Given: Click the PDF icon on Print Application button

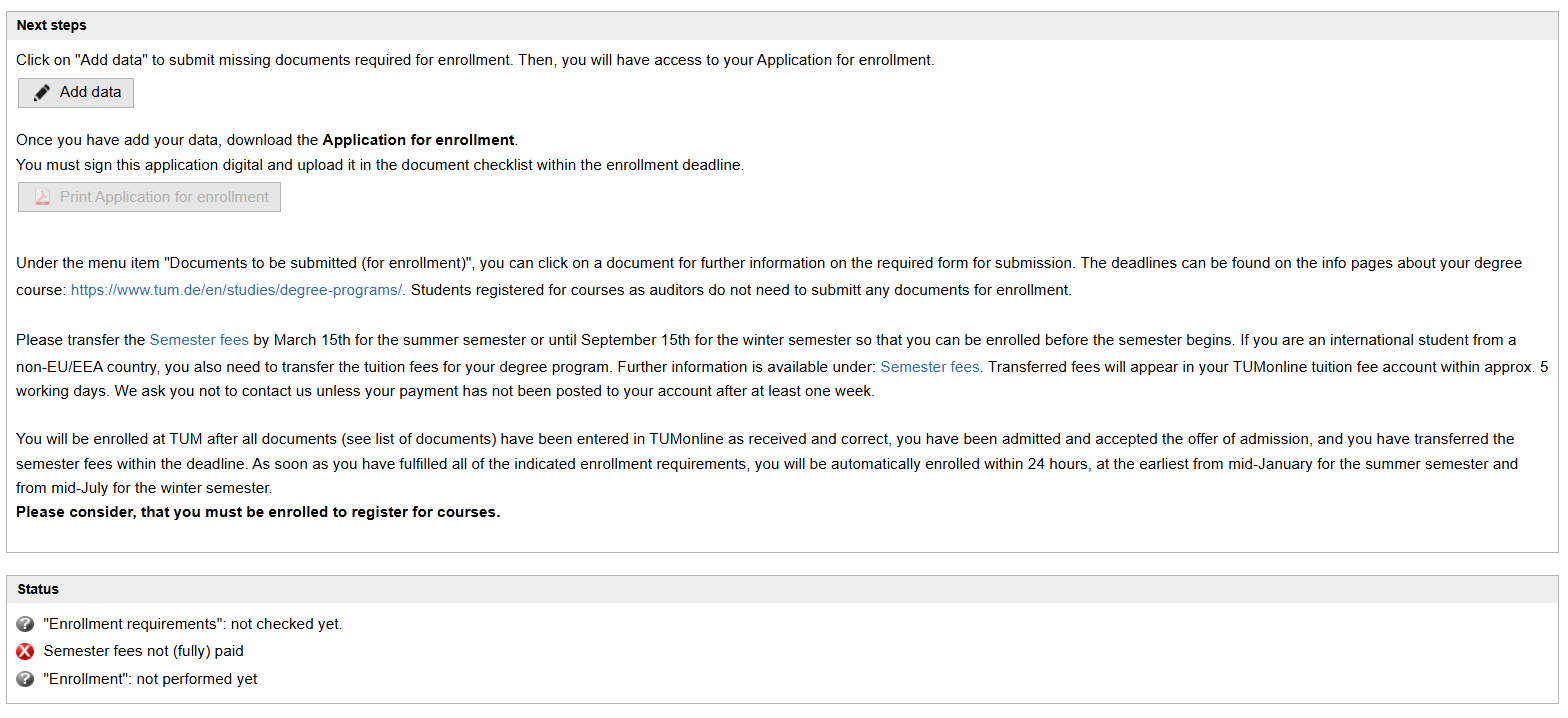Looking at the screenshot, I should (42, 197).
